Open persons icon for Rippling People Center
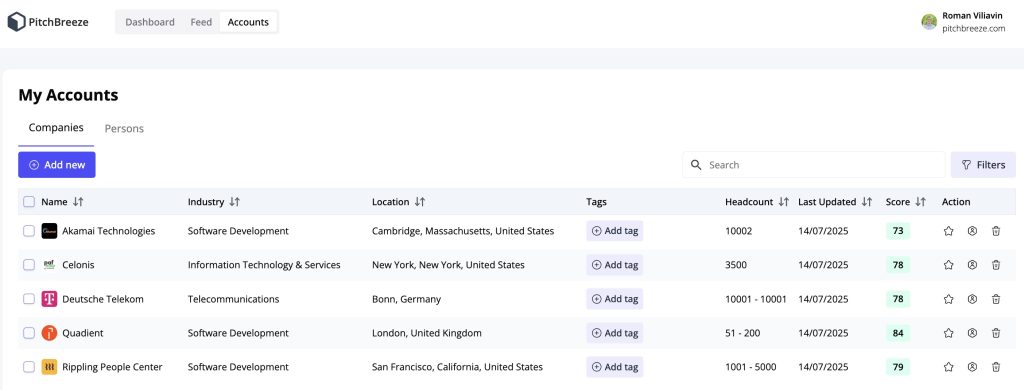This screenshot has height=390, width=1024. pos(972,366)
